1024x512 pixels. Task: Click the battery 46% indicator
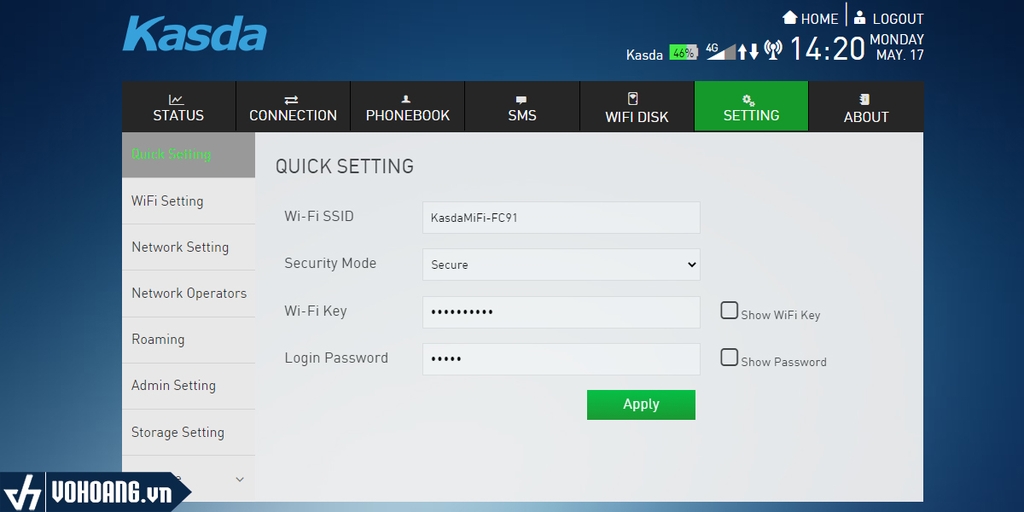(x=684, y=54)
